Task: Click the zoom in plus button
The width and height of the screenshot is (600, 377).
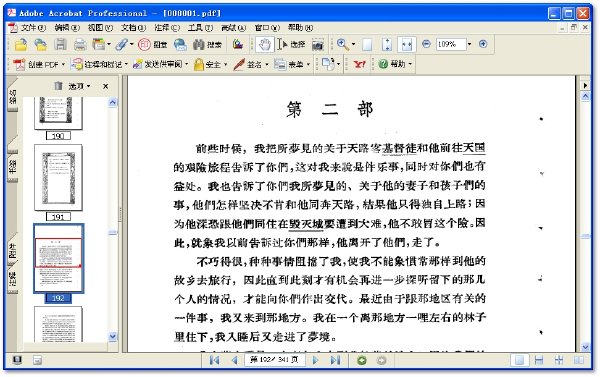Action: 483,44
